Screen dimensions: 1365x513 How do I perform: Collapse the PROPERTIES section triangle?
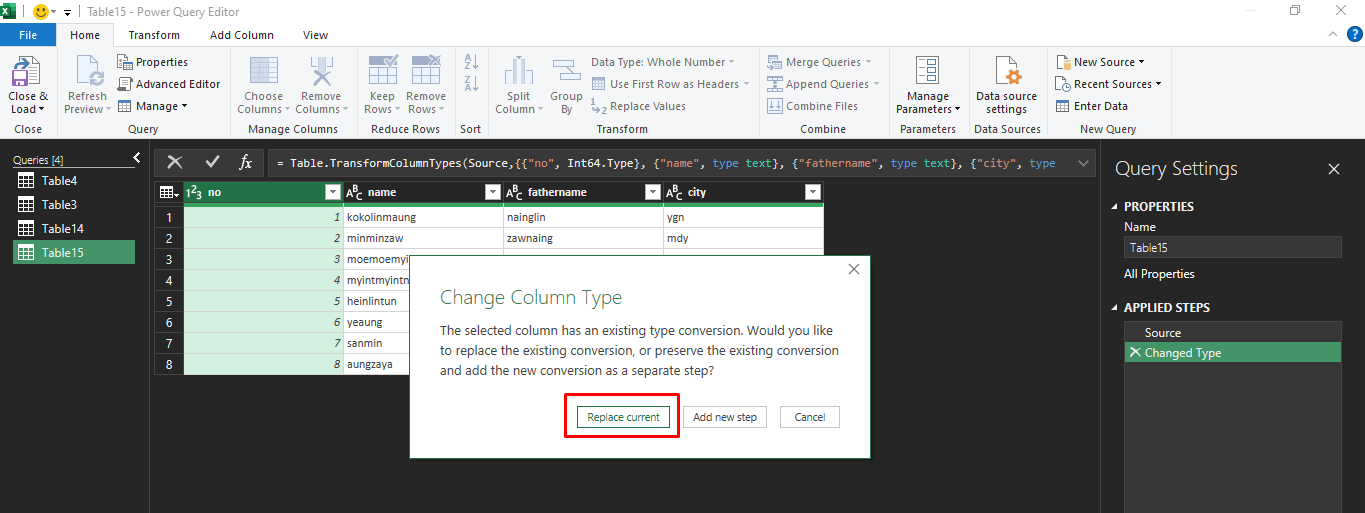coord(1116,207)
